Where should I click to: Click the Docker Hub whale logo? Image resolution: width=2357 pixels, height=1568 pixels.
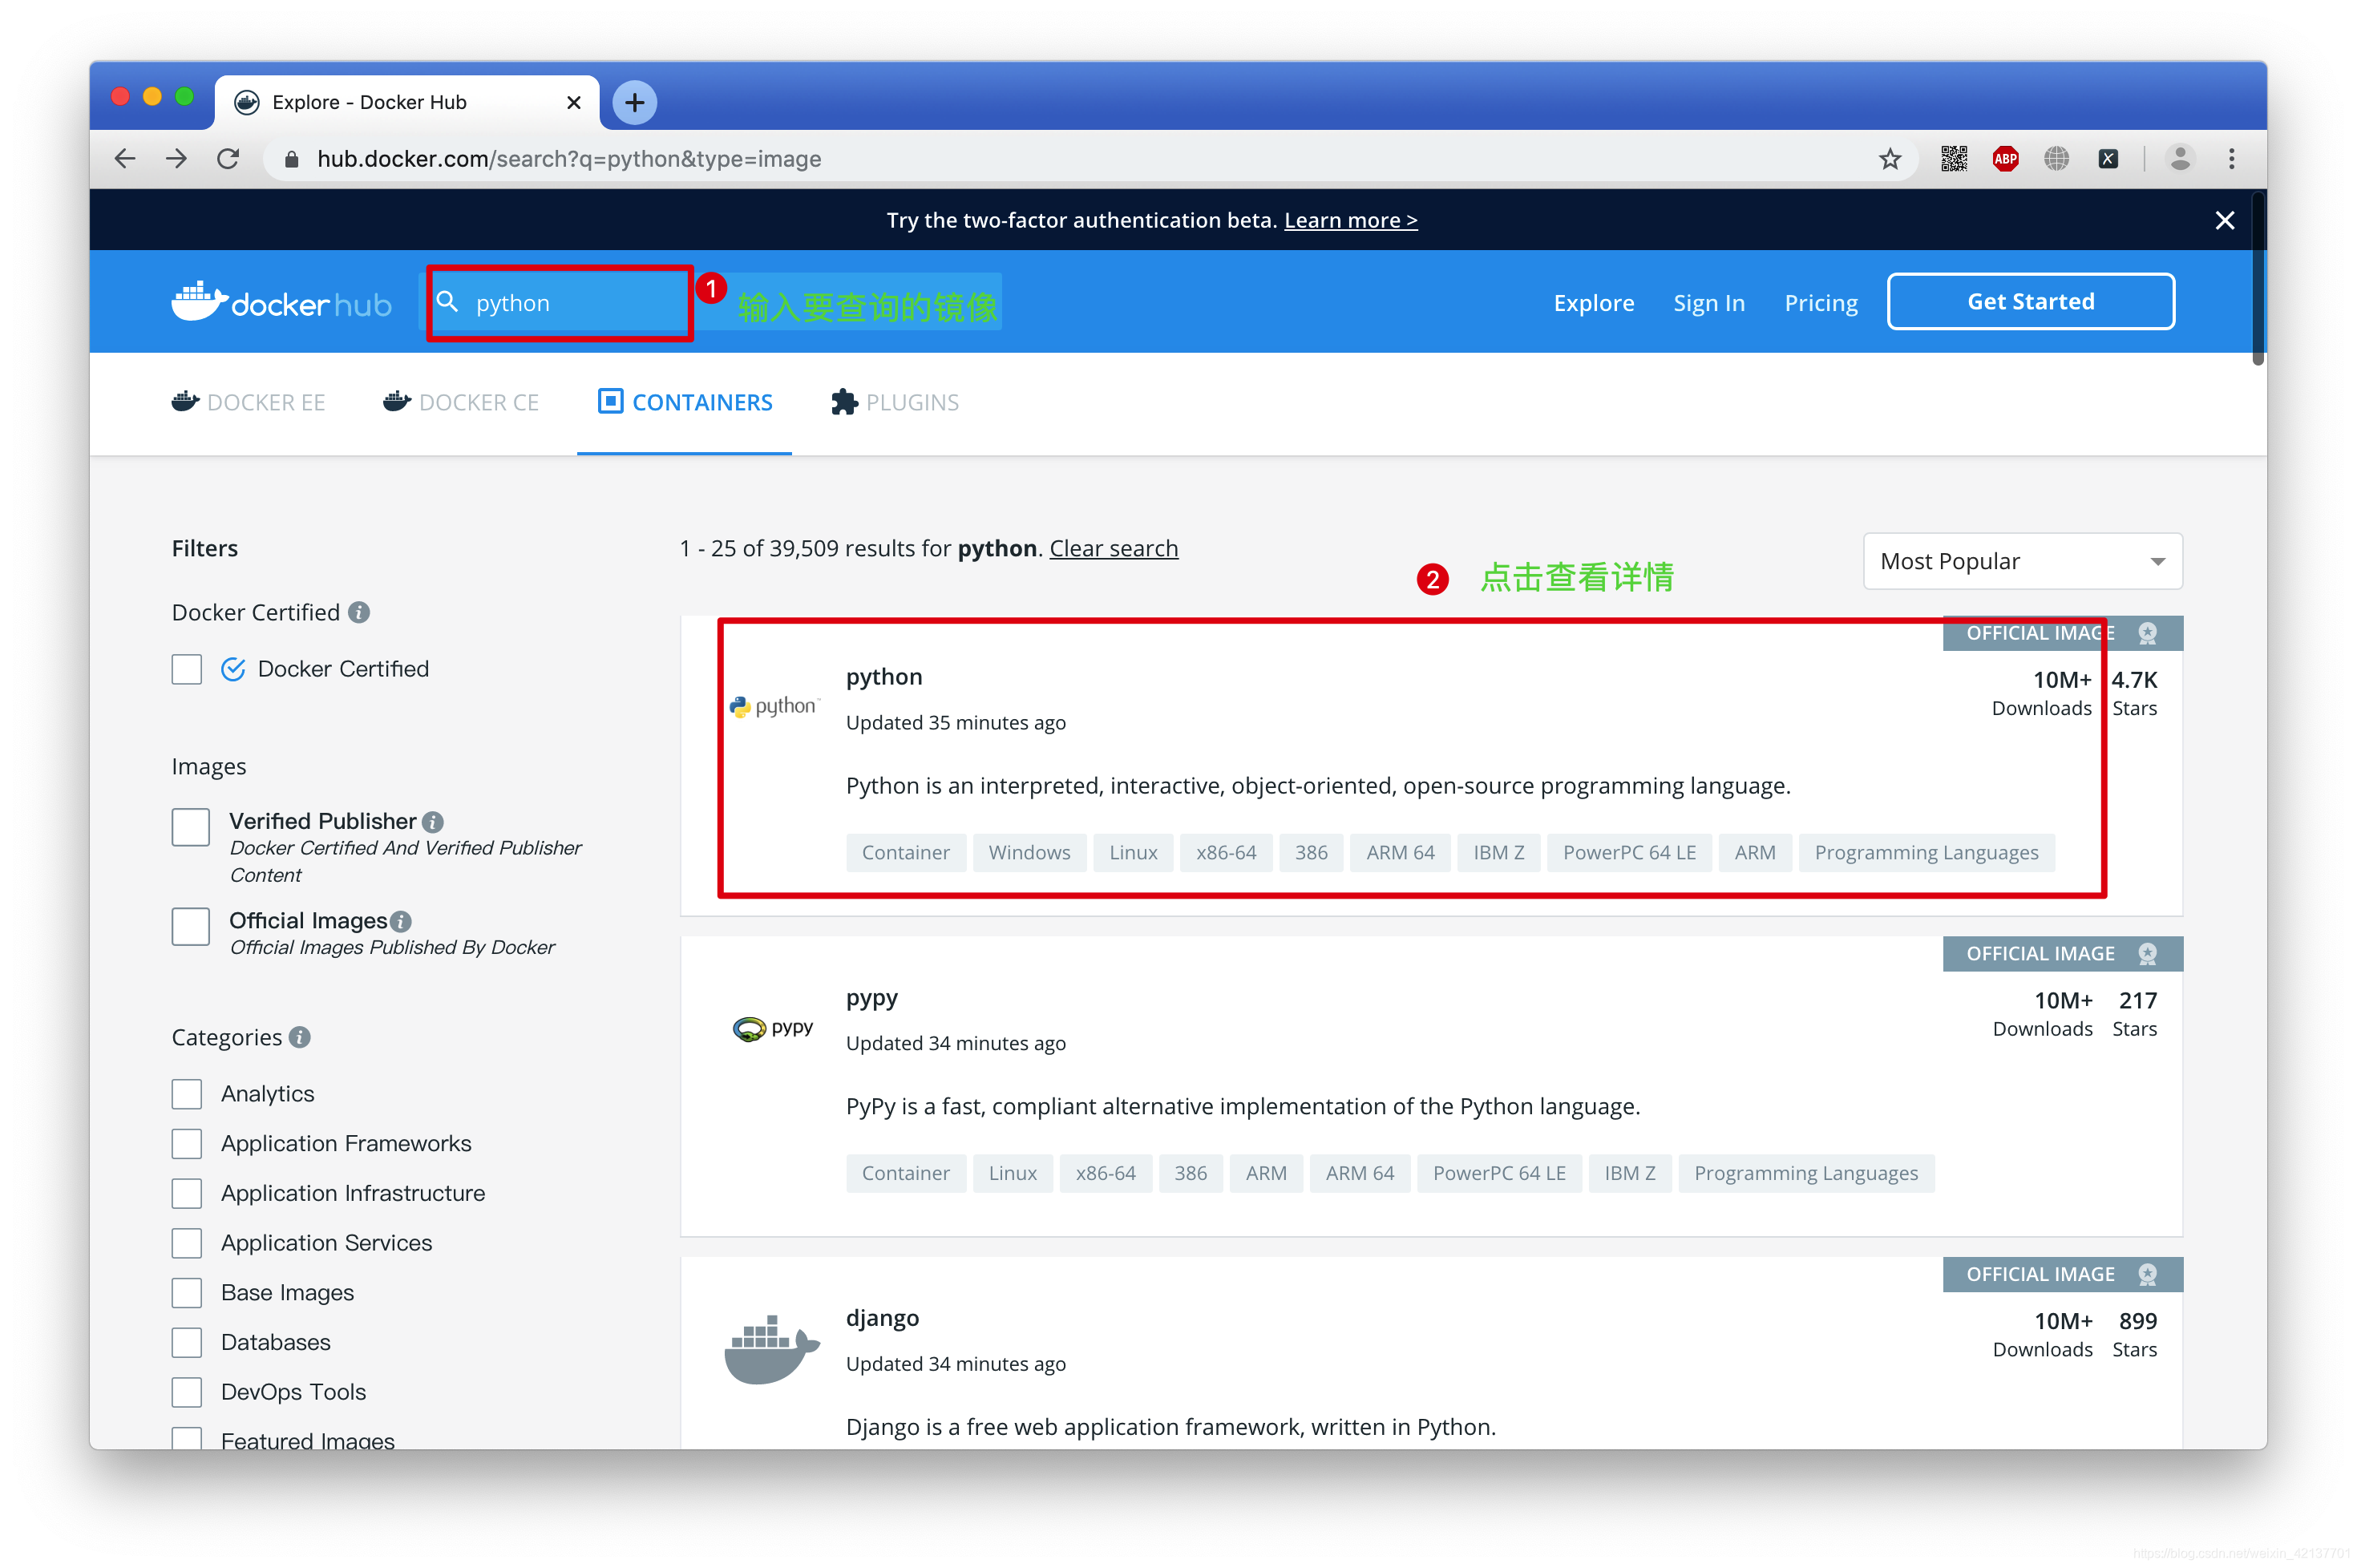click(x=281, y=302)
